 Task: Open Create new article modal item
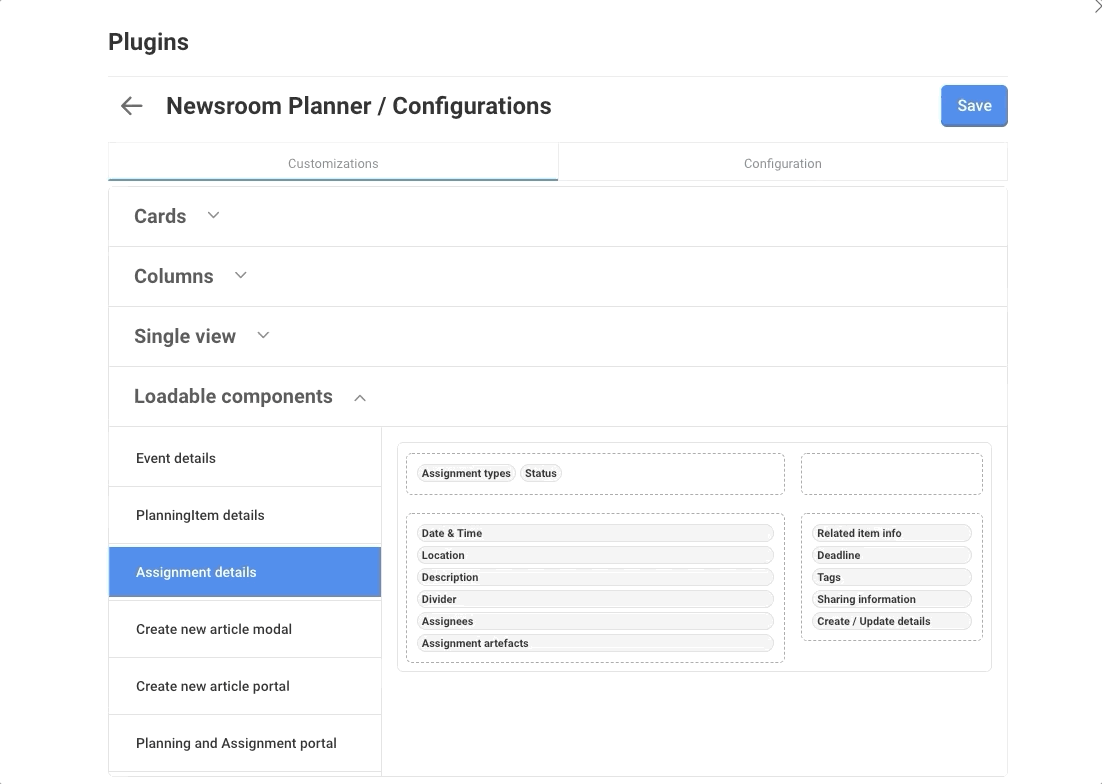coord(214,629)
